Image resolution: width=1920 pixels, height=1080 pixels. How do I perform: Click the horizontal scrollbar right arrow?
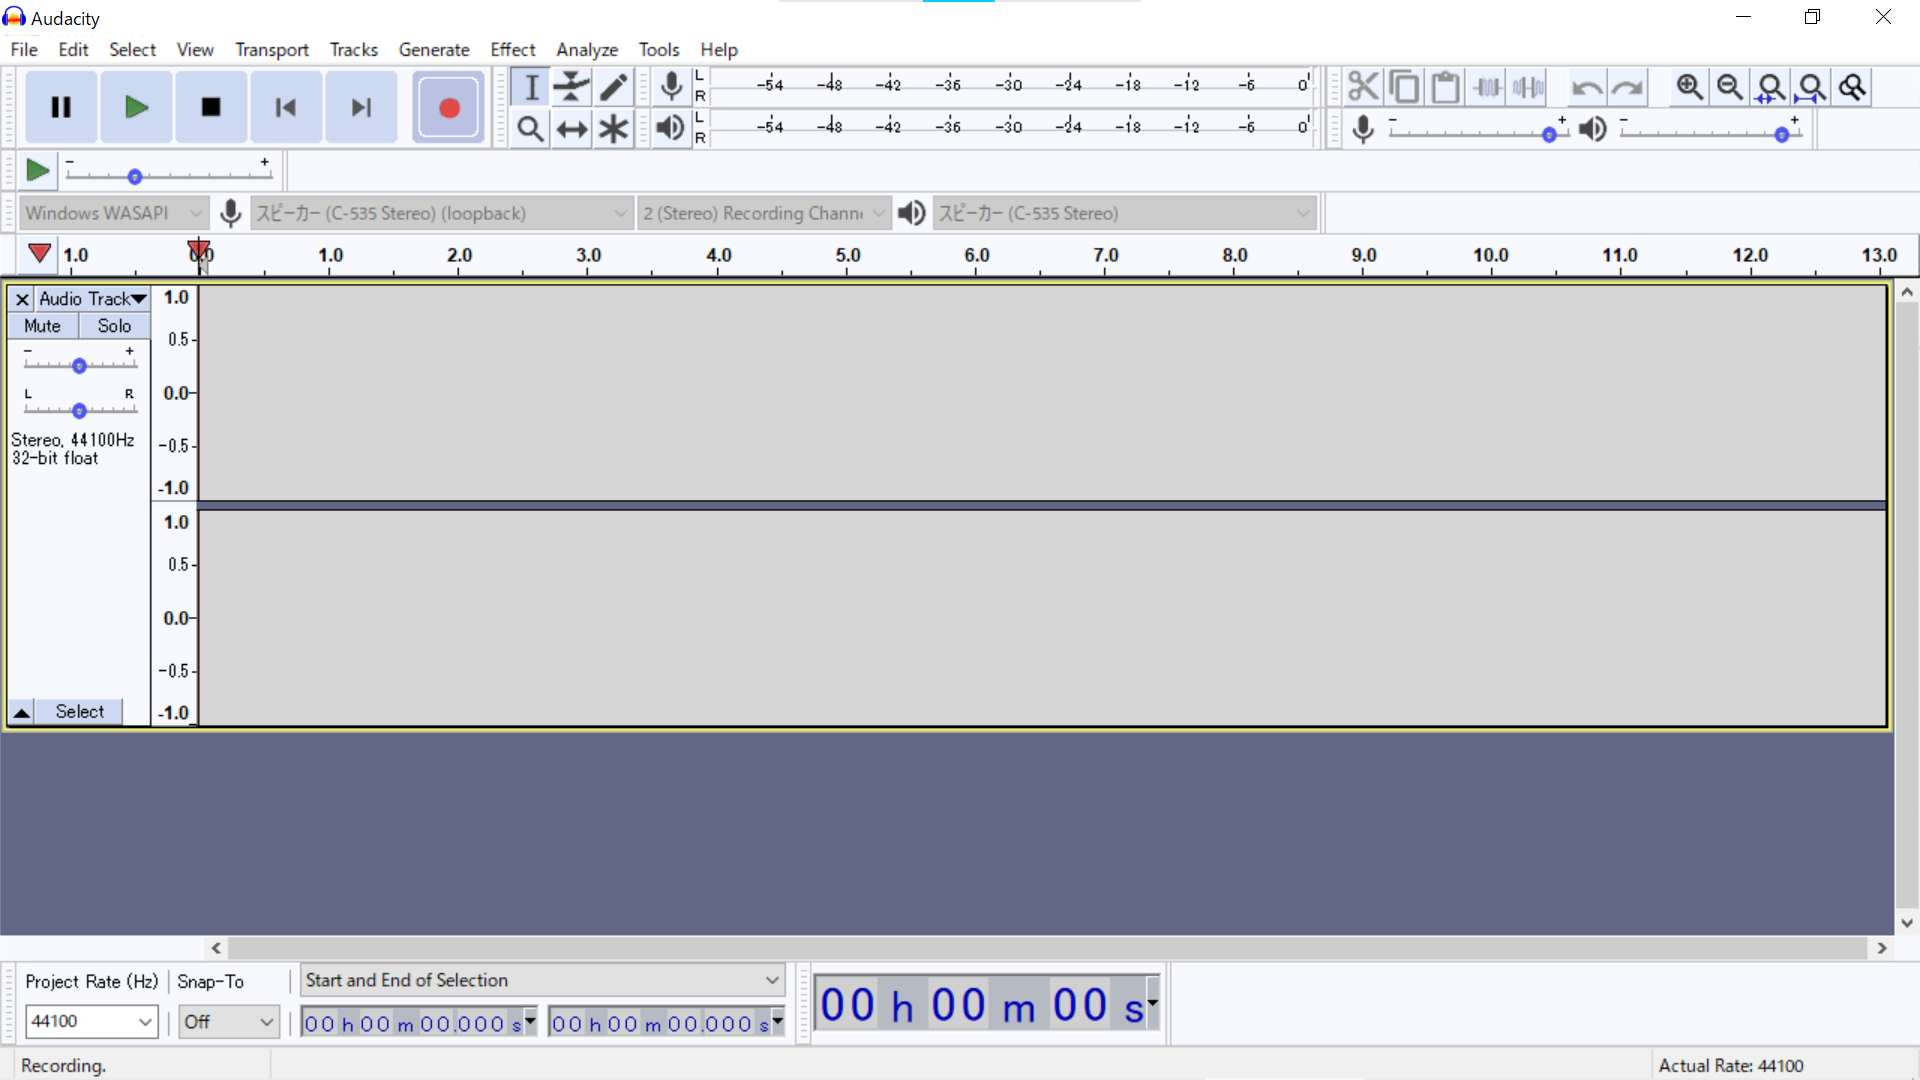click(x=1882, y=948)
